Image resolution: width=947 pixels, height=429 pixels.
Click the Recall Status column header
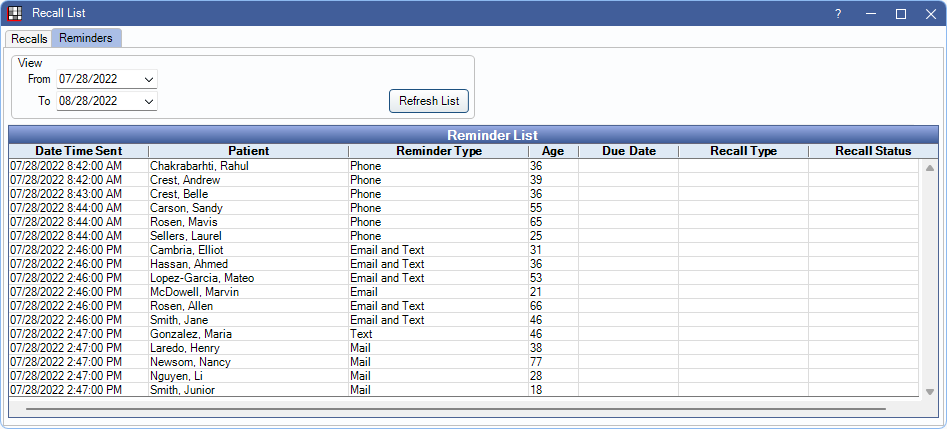tap(872, 151)
